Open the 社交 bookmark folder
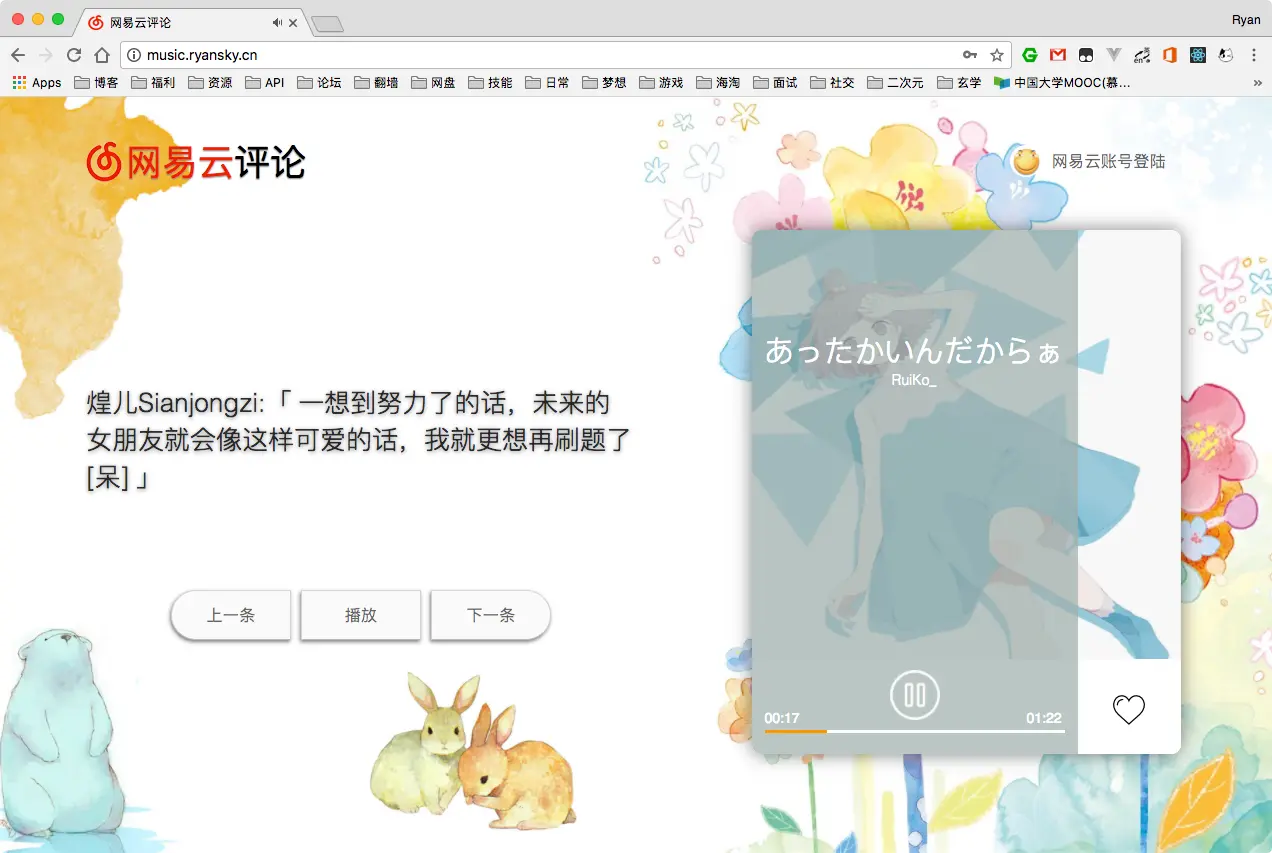Screen dimensions: 1272x853 click(x=833, y=83)
